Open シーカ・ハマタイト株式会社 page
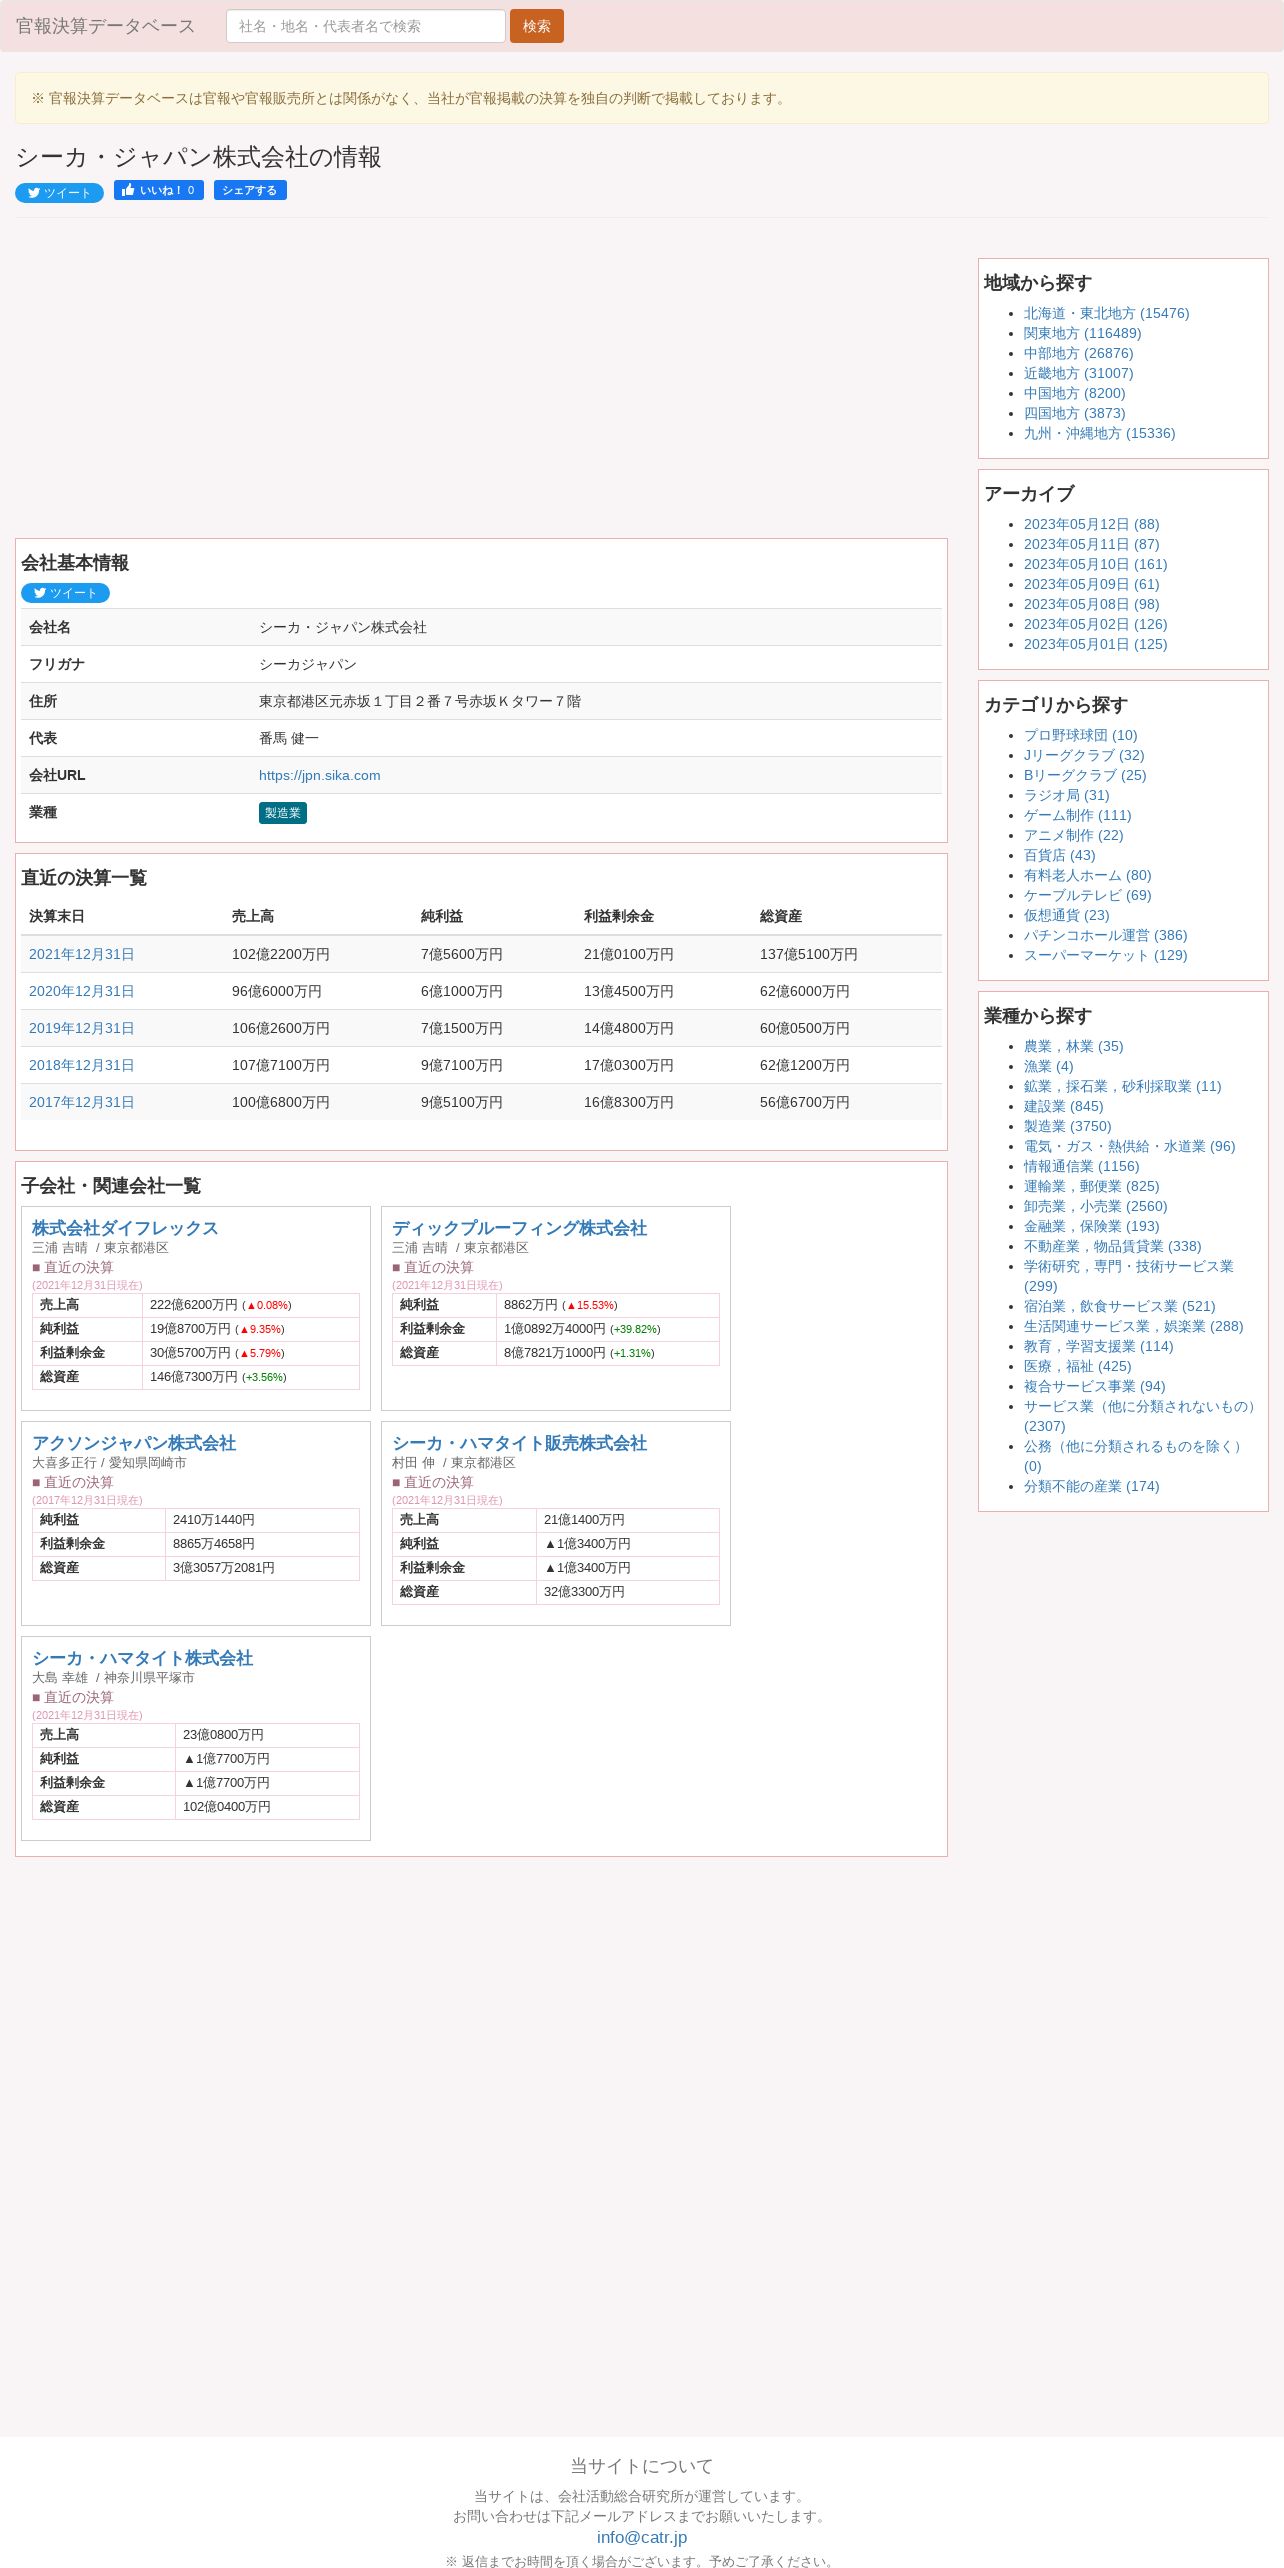The height and width of the screenshot is (2568, 1284). 142,1658
